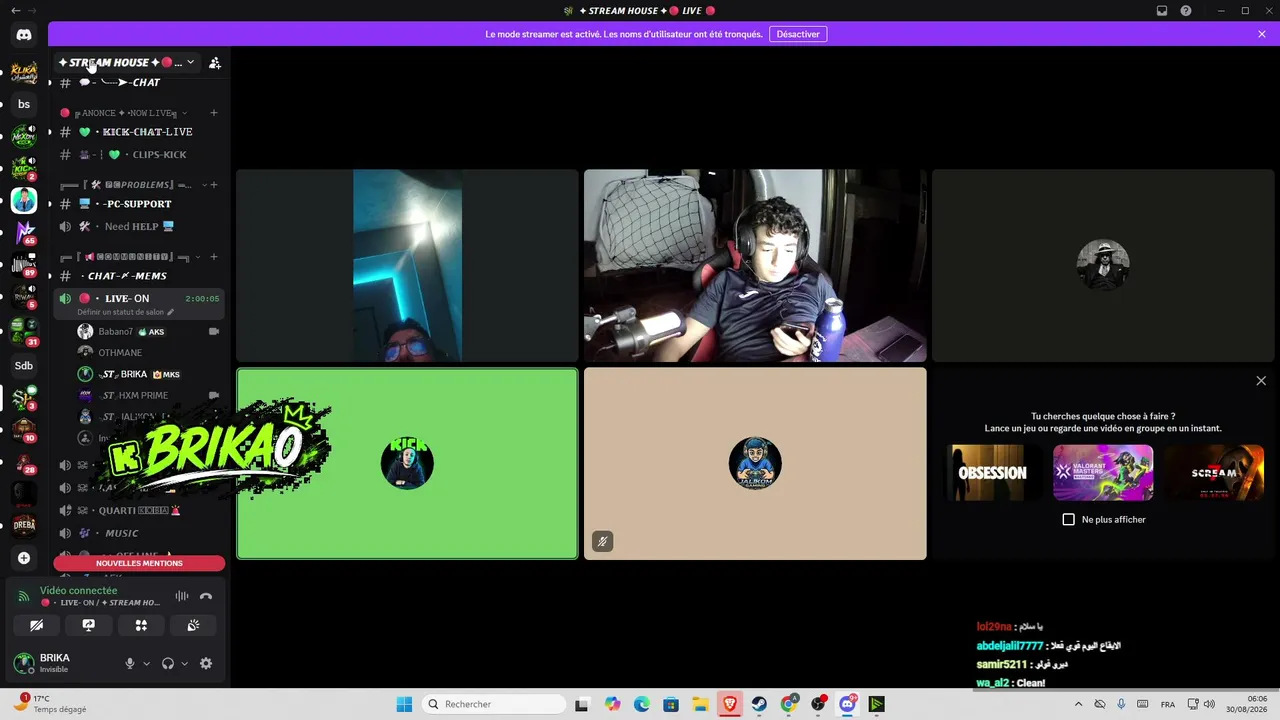Deafen audio with headphones icon
The height and width of the screenshot is (720, 1280).
click(x=168, y=663)
